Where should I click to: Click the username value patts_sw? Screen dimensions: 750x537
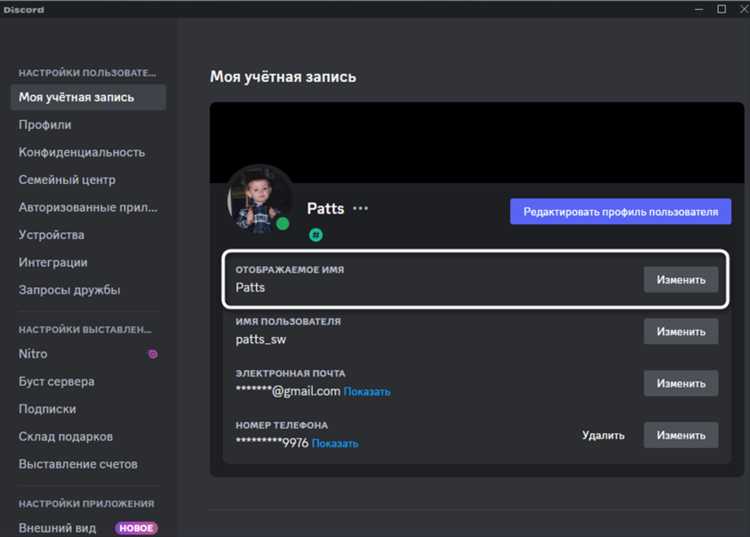261,340
